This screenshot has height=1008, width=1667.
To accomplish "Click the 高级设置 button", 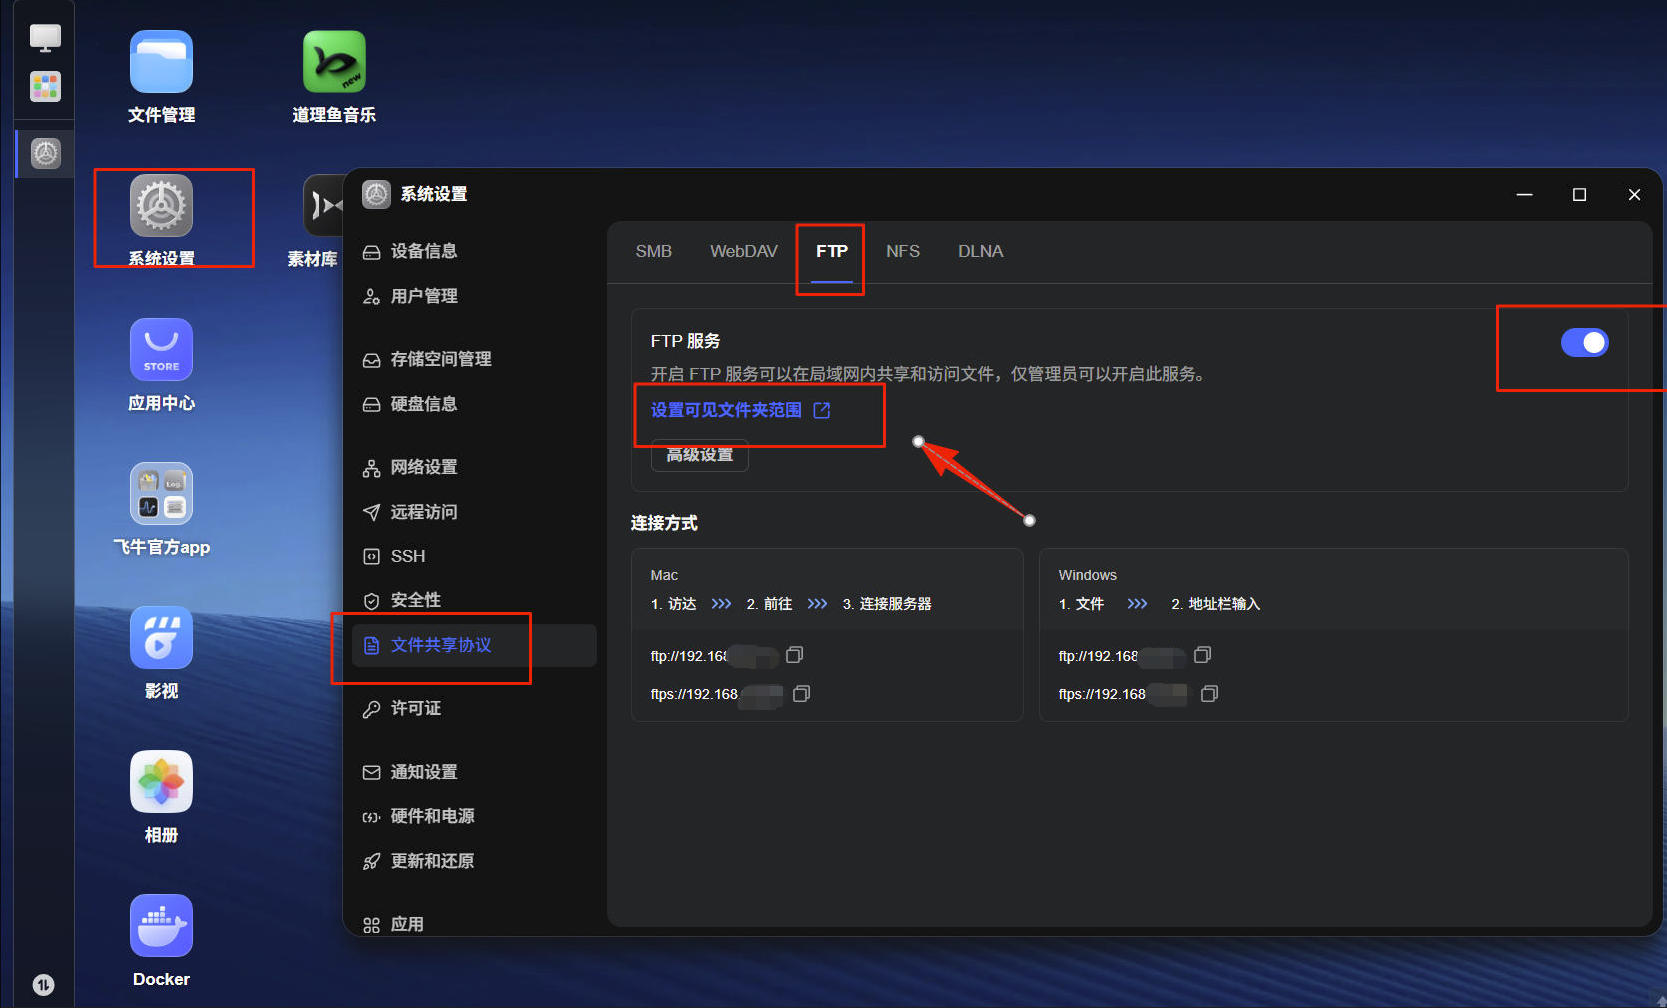I will coord(700,455).
